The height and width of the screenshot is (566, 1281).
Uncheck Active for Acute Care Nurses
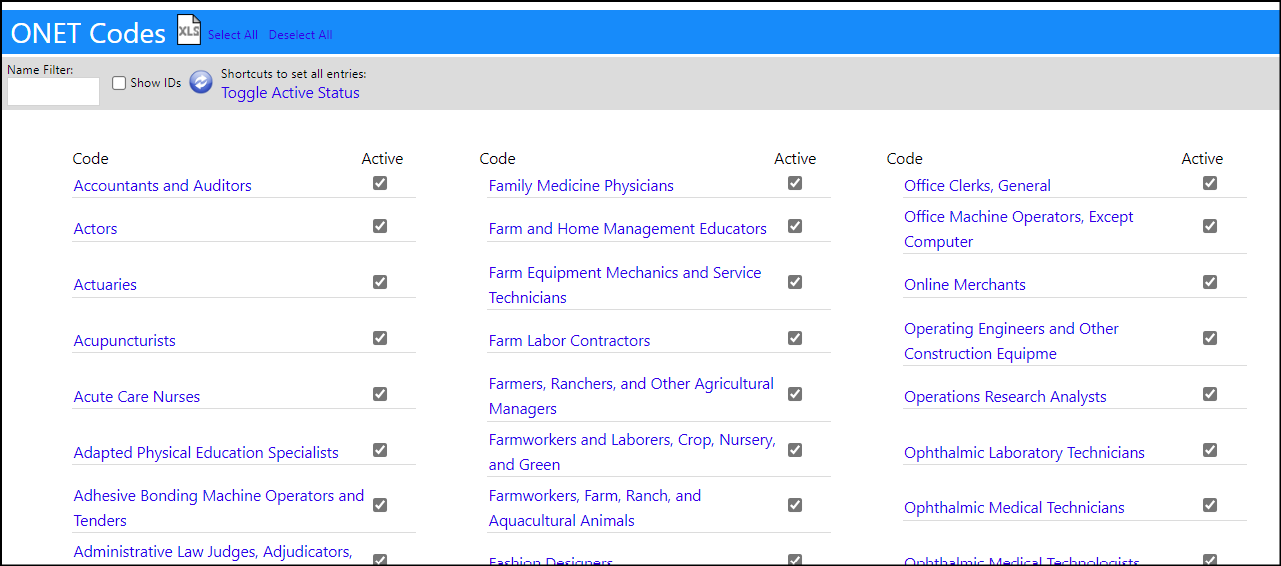pos(380,394)
